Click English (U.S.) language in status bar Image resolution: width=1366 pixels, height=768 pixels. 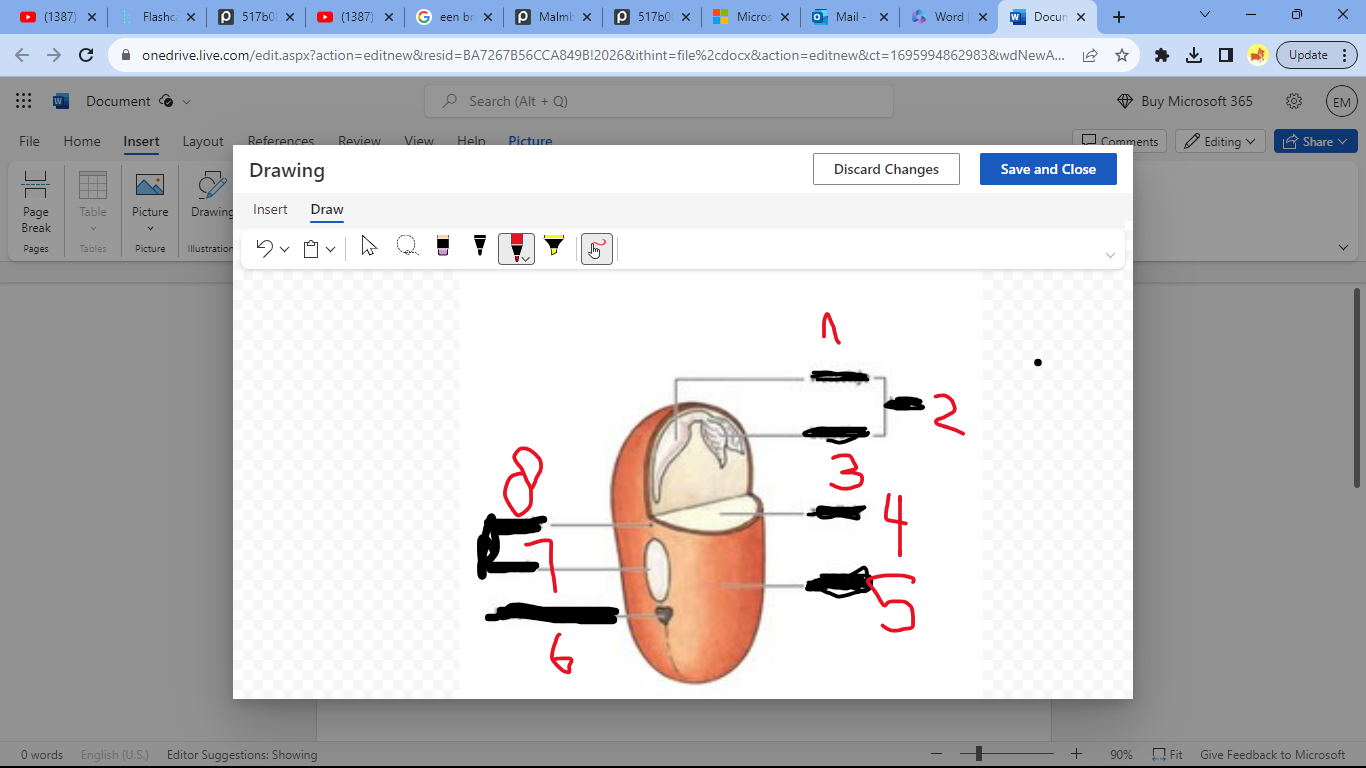pyautogui.click(x=115, y=755)
